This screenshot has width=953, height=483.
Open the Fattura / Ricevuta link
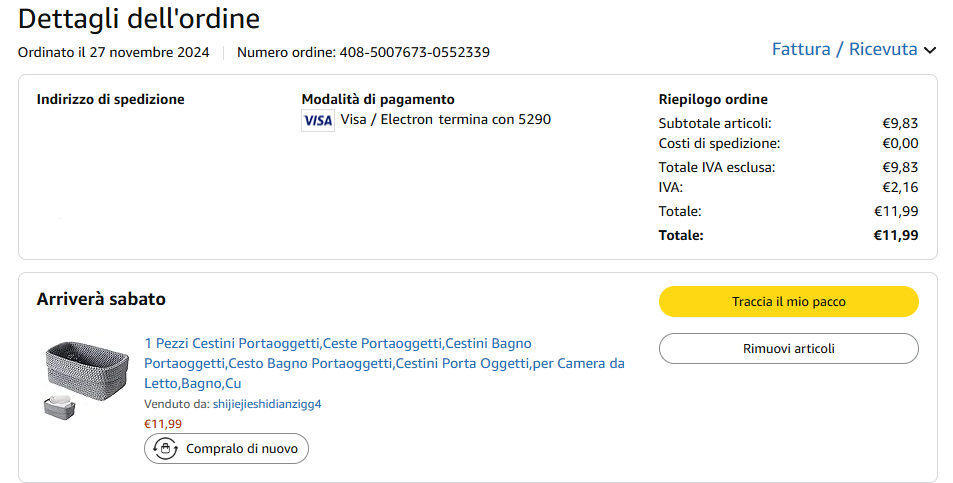(x=844, y=49)
